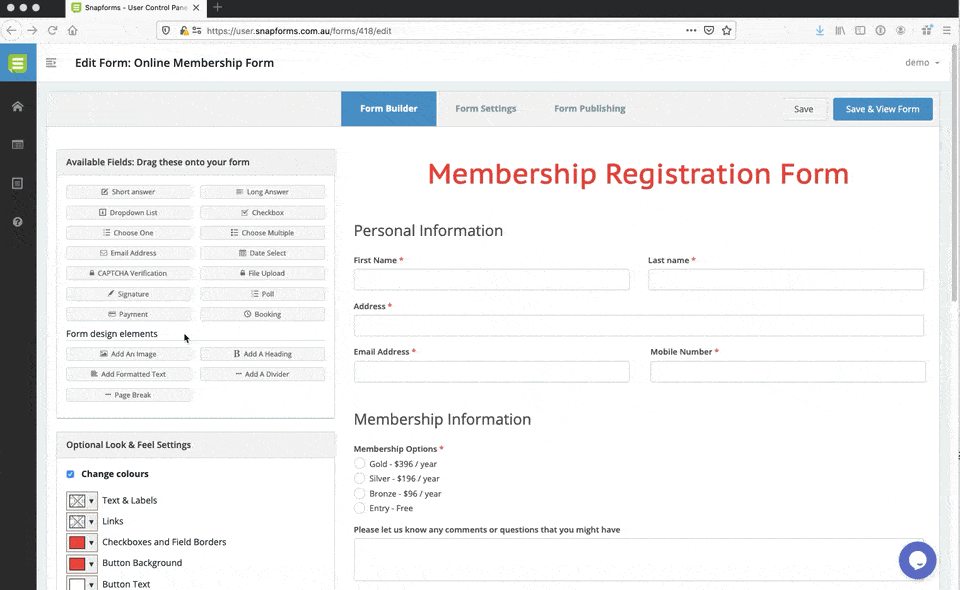Screen dimensions: 960x590
Task: Click the Snapforms logo icon
Action: click(18, 63)
